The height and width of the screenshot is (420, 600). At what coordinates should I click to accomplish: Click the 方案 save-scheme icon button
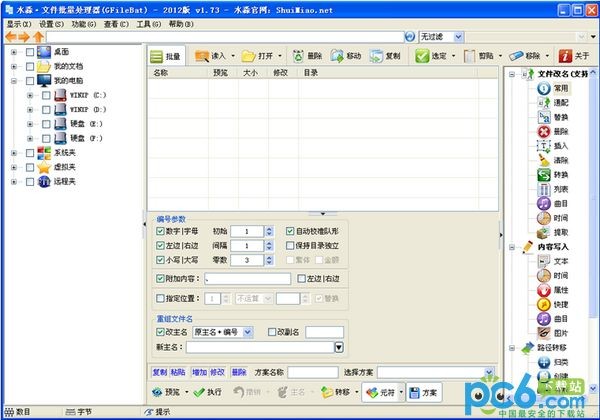[420, 392]
